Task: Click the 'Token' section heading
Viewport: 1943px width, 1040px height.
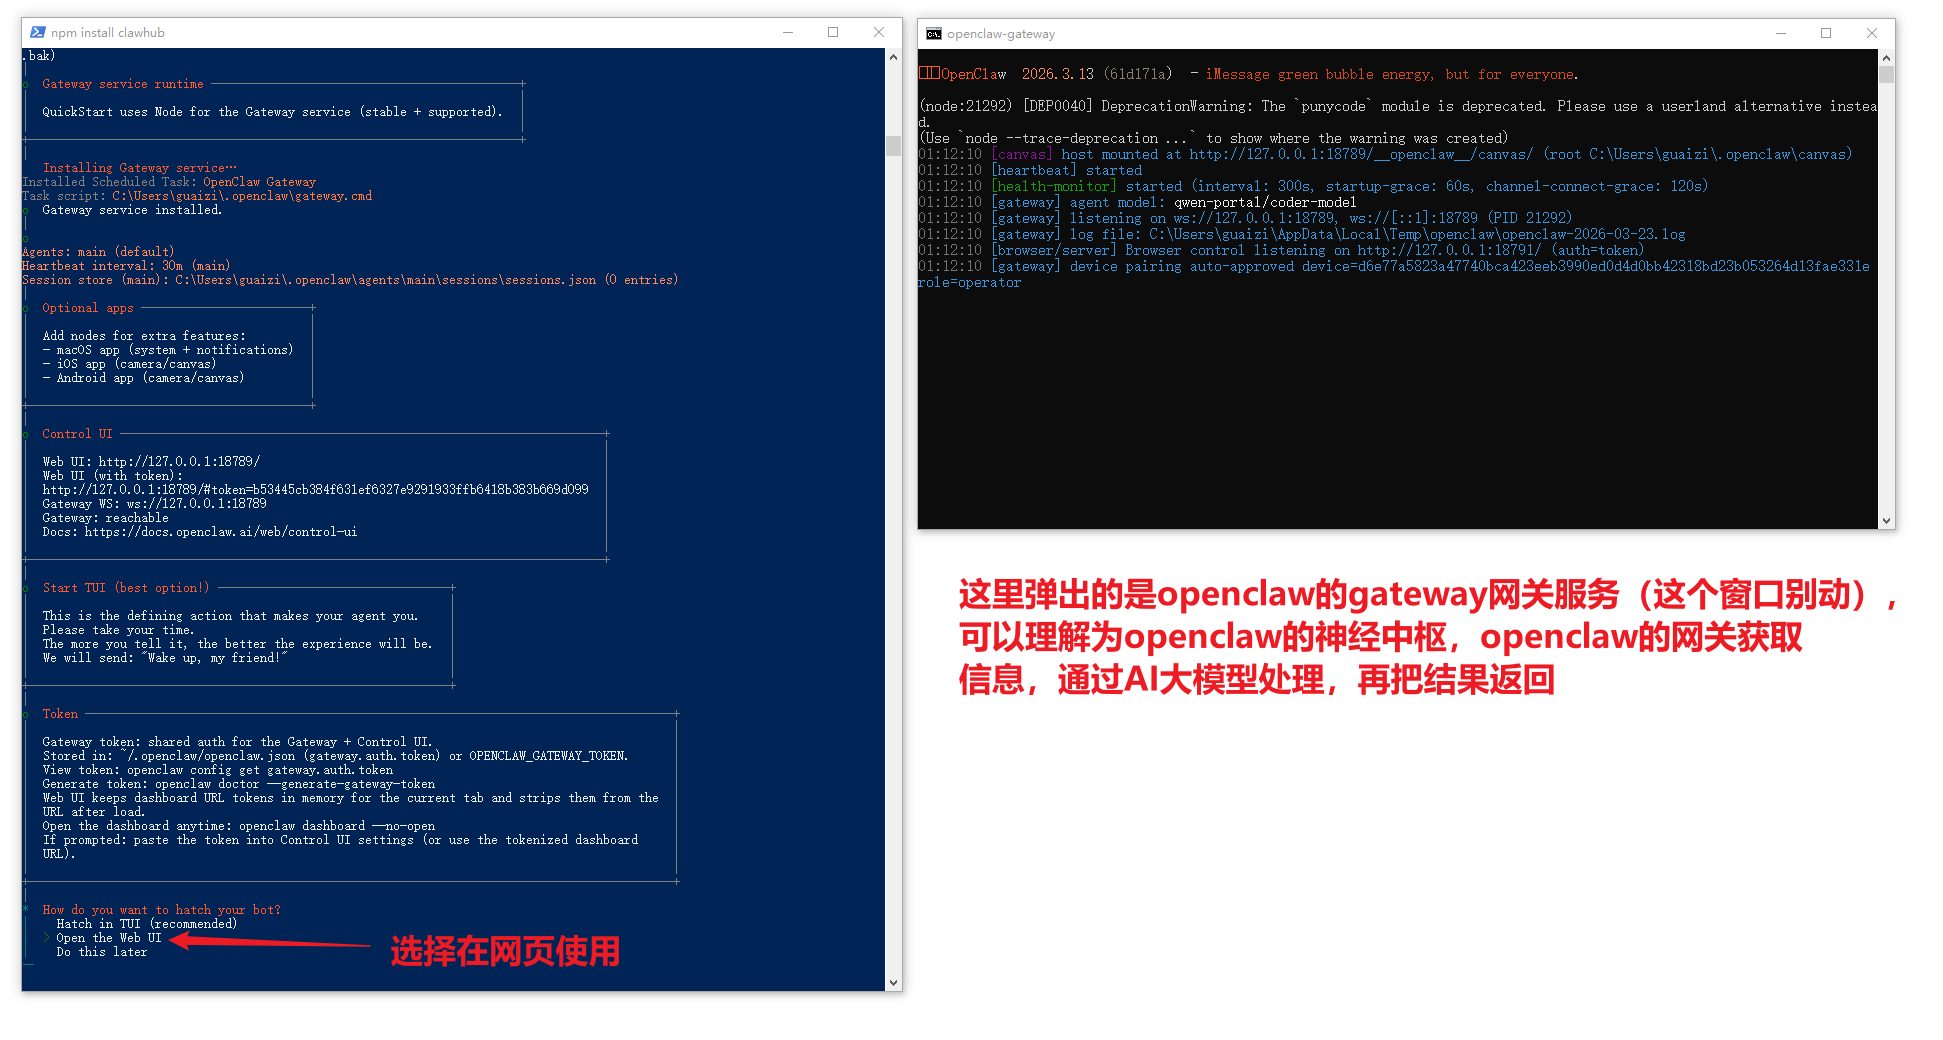Action: pos(60,714)
